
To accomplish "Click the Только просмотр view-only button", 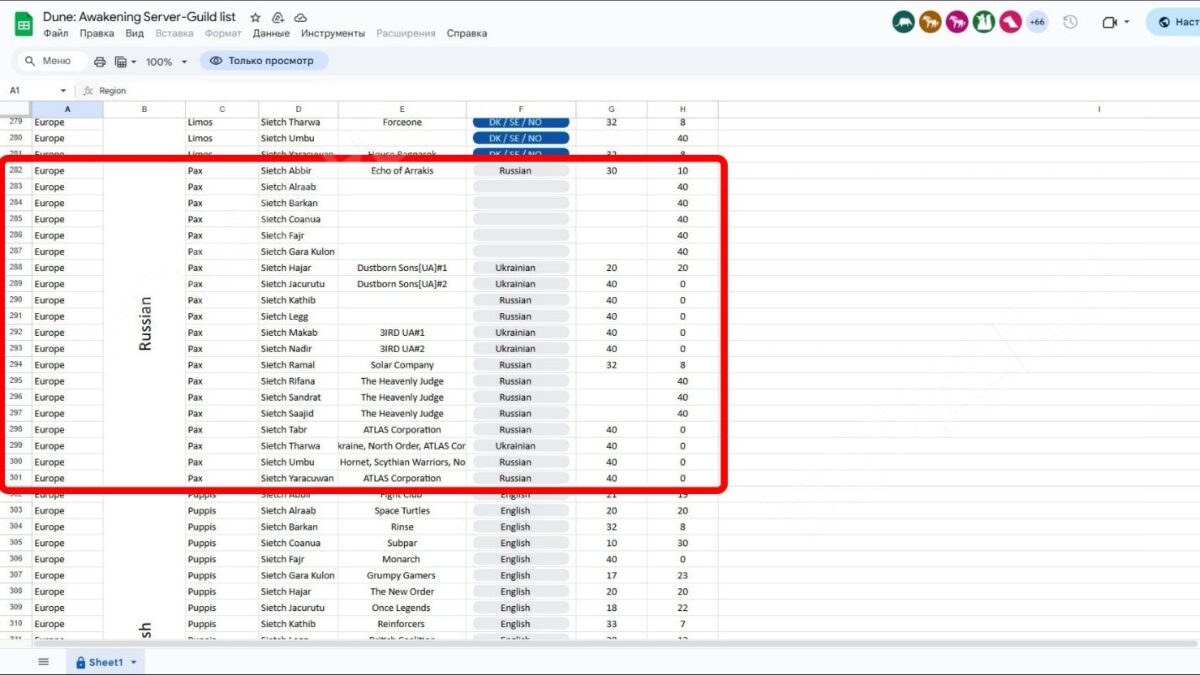I will click(264, 61).
